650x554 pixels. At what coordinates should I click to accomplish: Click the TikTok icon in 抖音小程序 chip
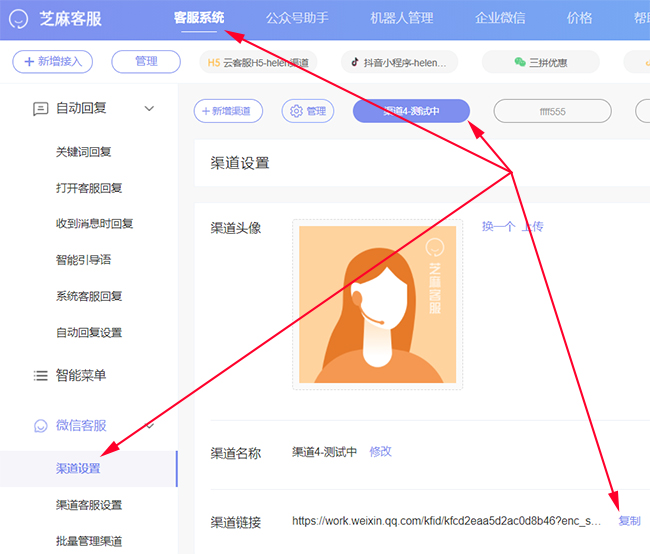point(355,62)
